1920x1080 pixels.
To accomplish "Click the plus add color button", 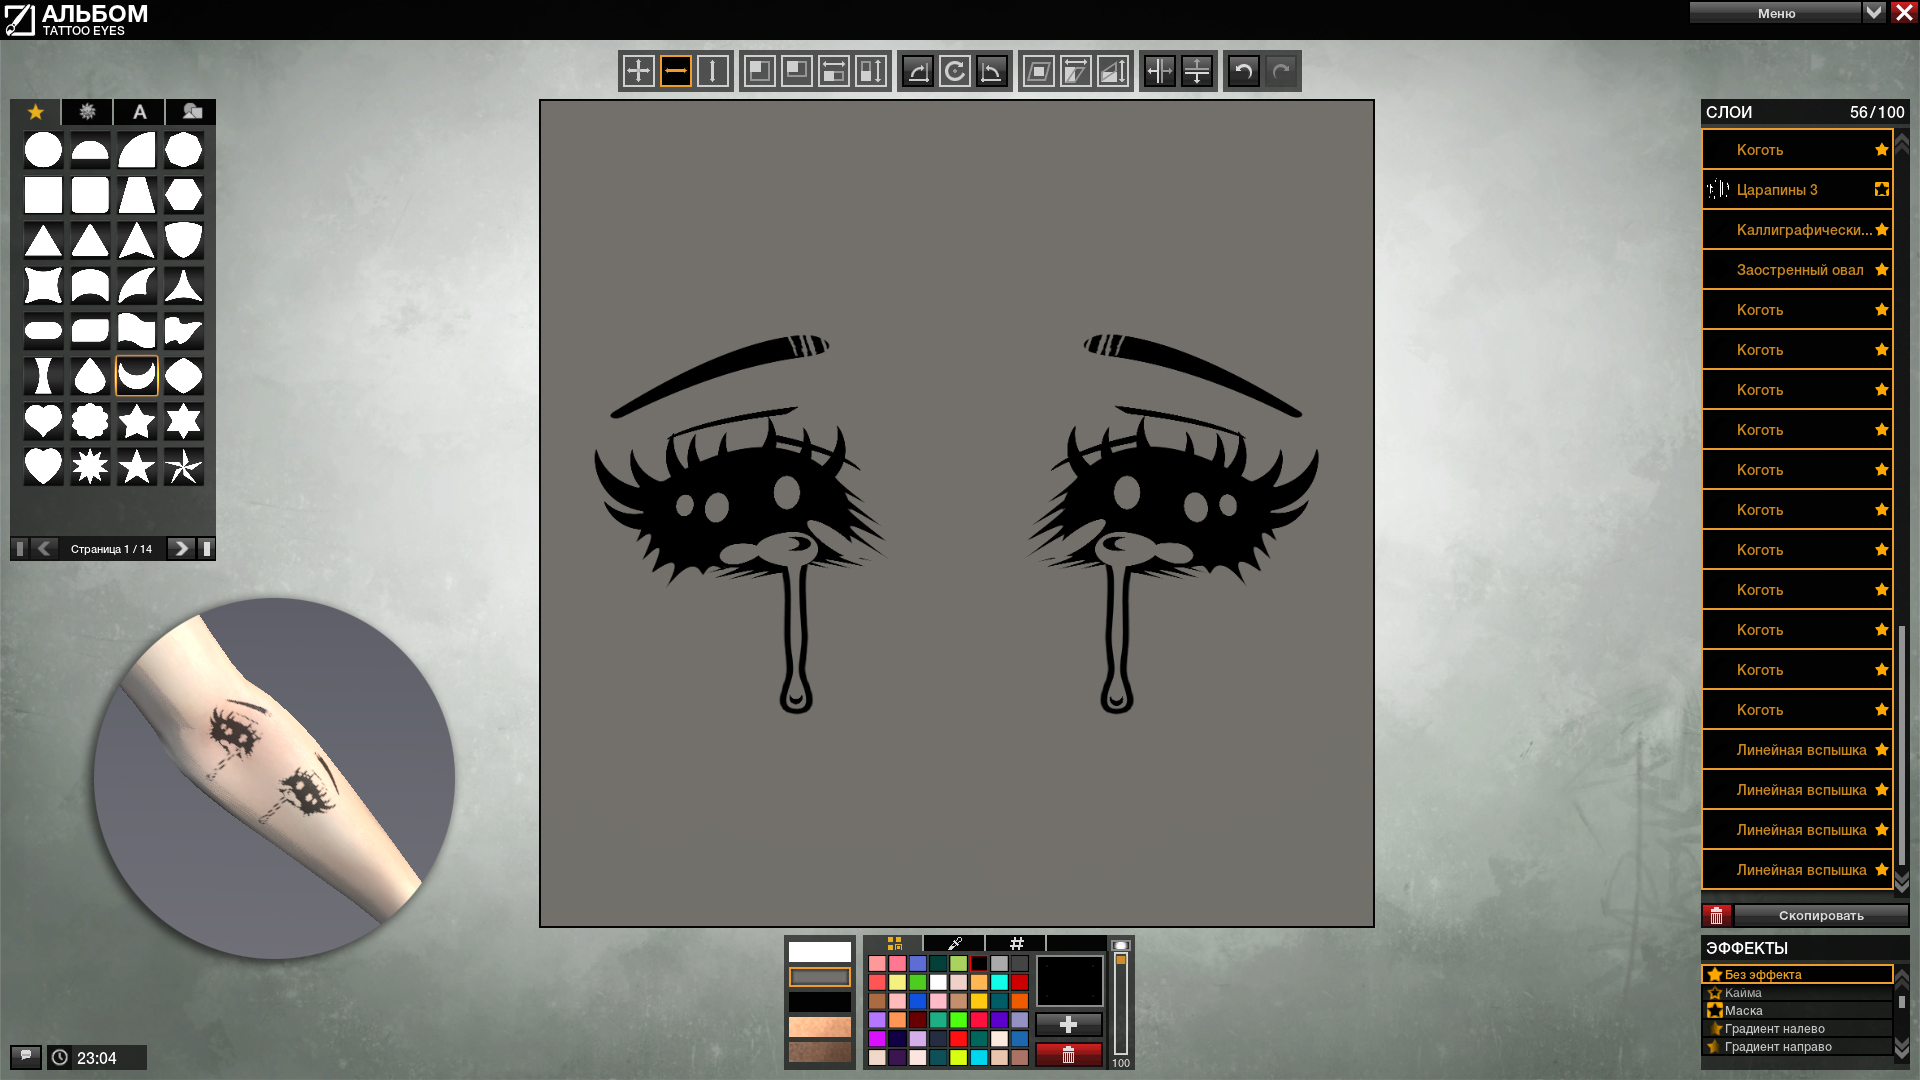I will tap(1068, 1024).
